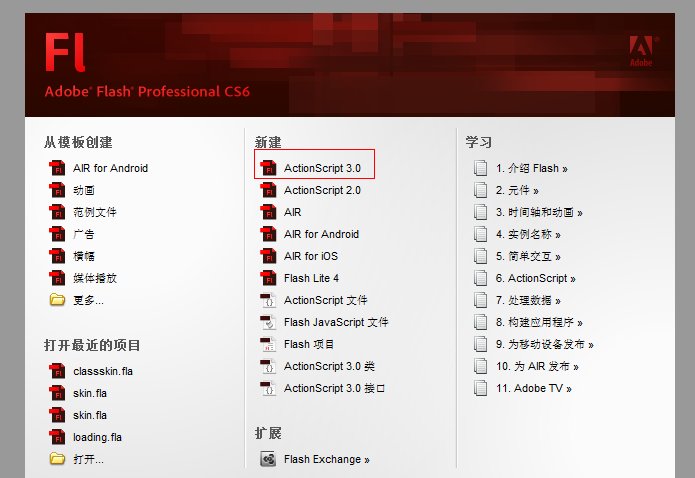This screenshot has width=695, height=478.
Task: Click the 范例文件 template icon
Action: tap(57, 212)
